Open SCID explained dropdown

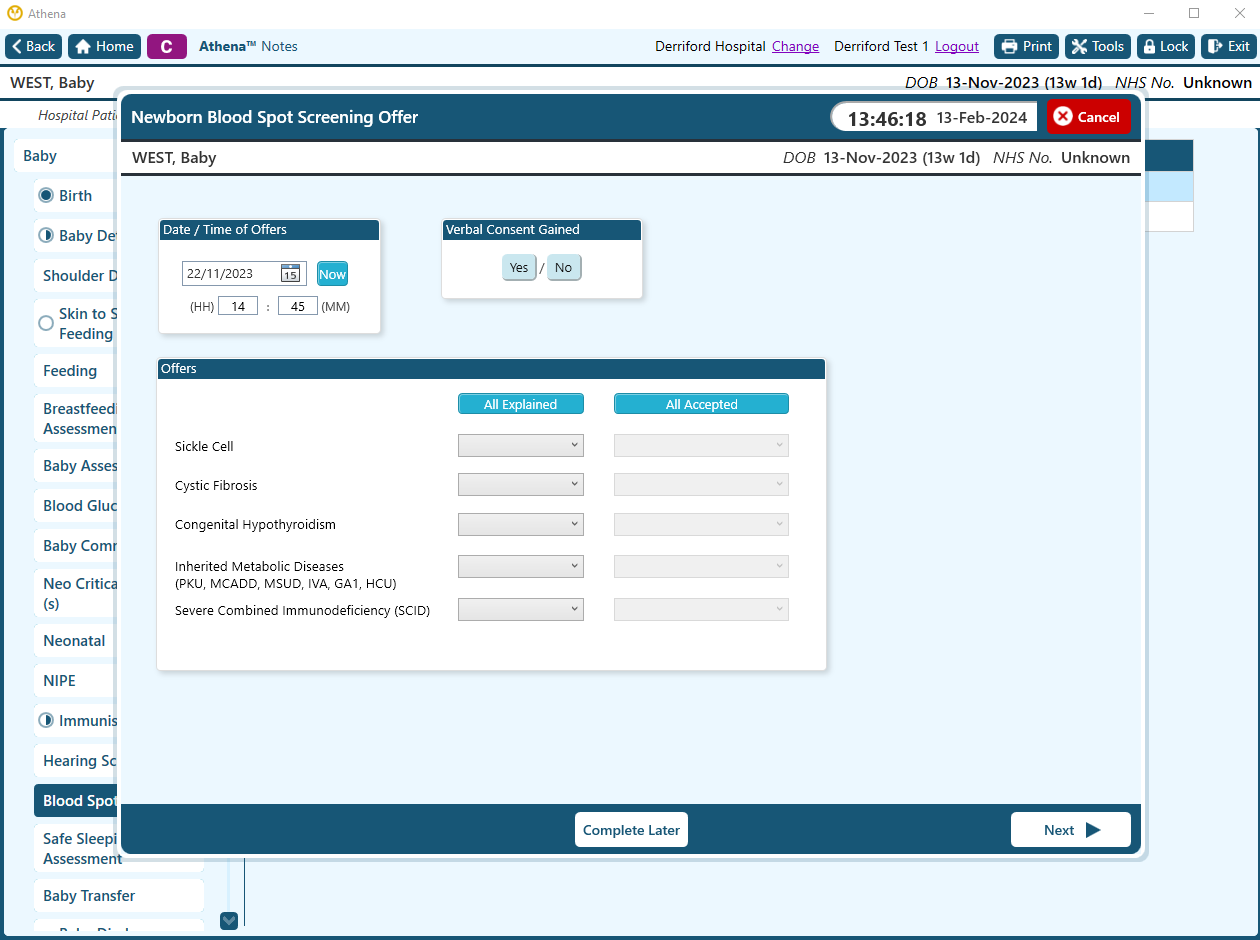pos(520,609)
